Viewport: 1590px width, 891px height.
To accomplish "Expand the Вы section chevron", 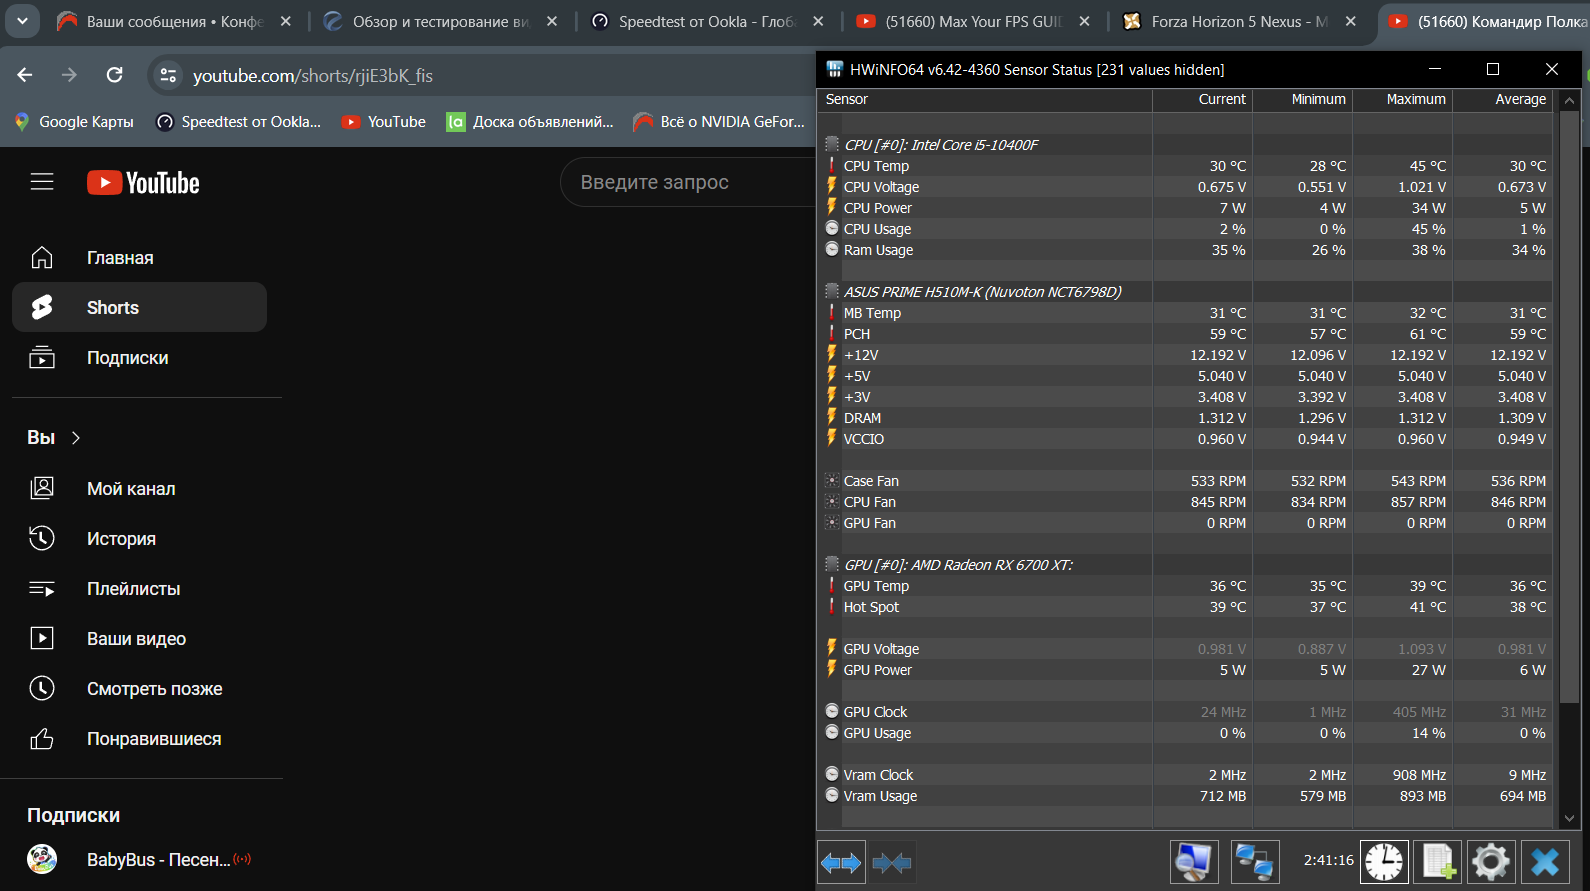I will click(x=76, y=438).
